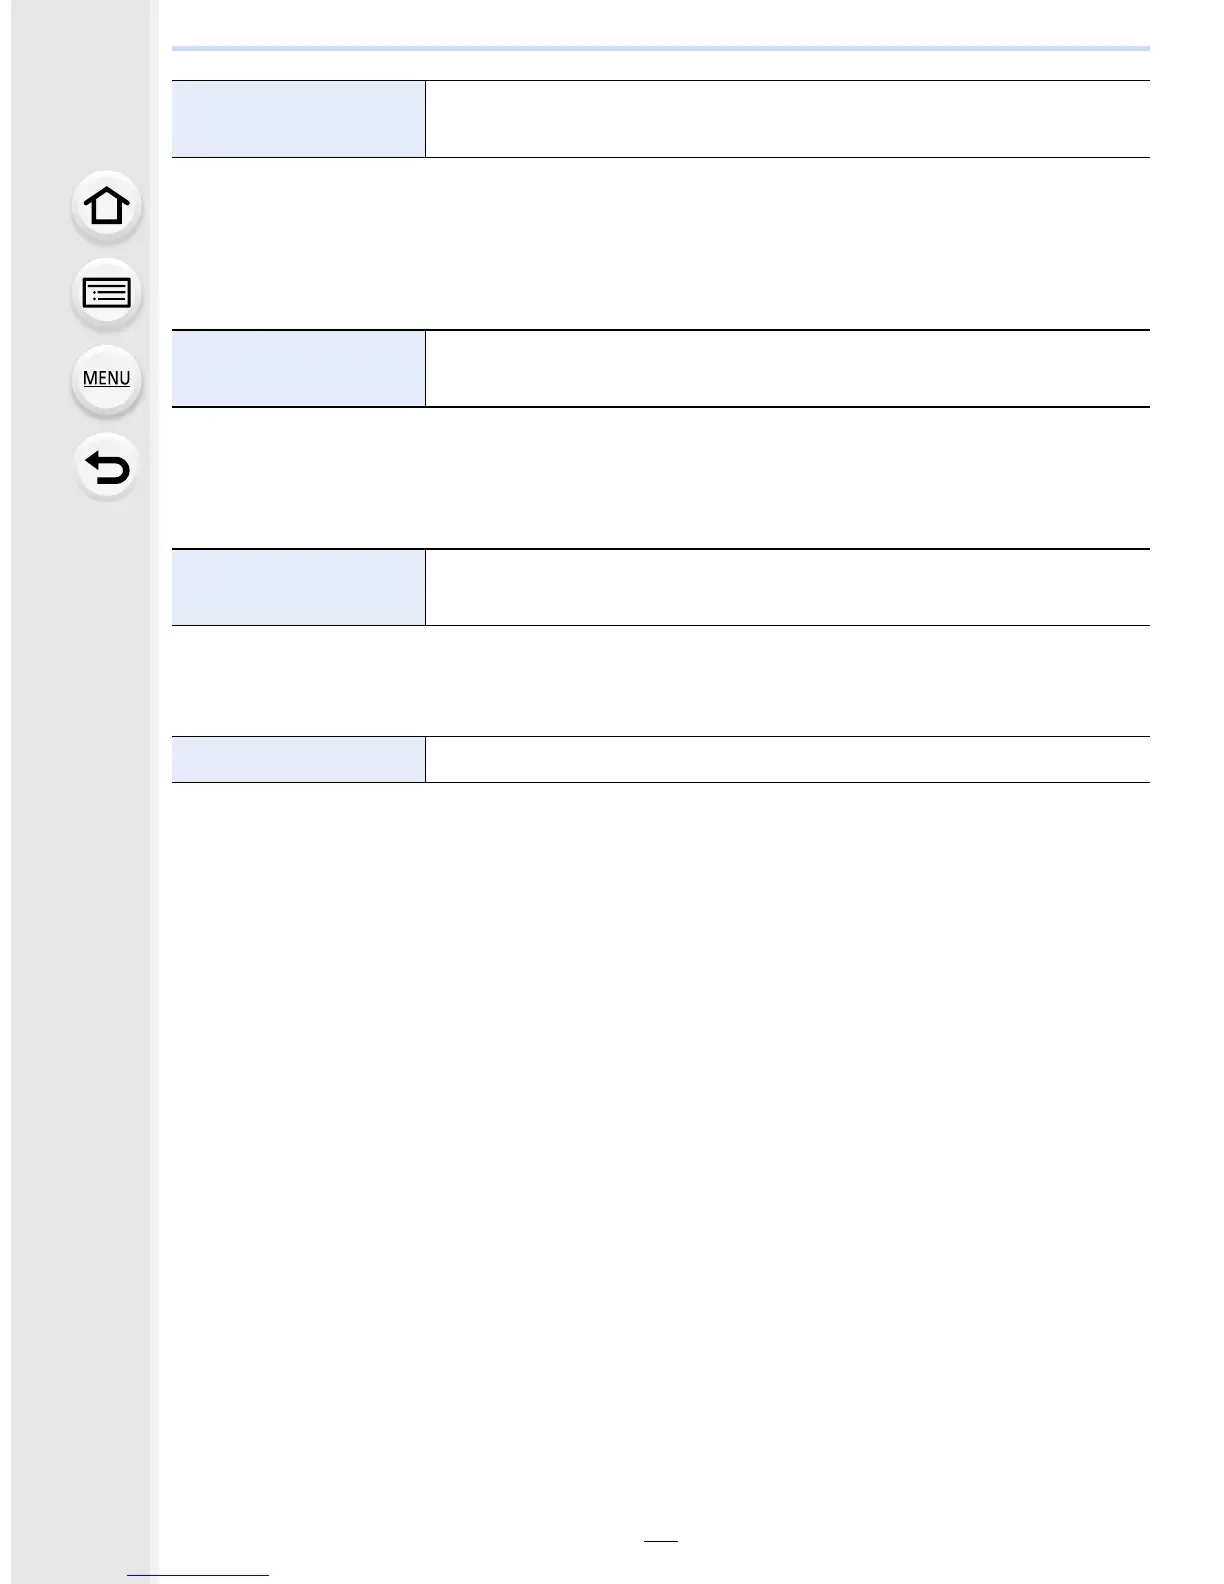Click the light blue header rule at page top
The width and height of the screenshot is (1224, 1584).
pyautogui.click(x=661, y=48)
